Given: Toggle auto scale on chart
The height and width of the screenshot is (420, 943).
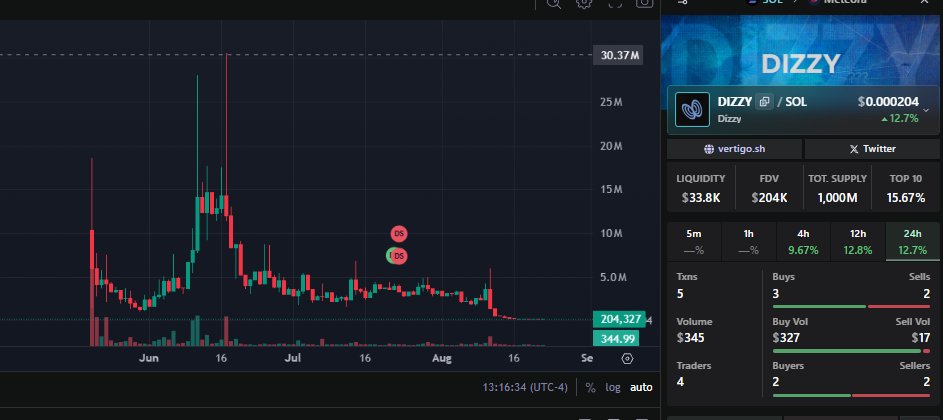Looking at the screenshot, I should 641,388.
